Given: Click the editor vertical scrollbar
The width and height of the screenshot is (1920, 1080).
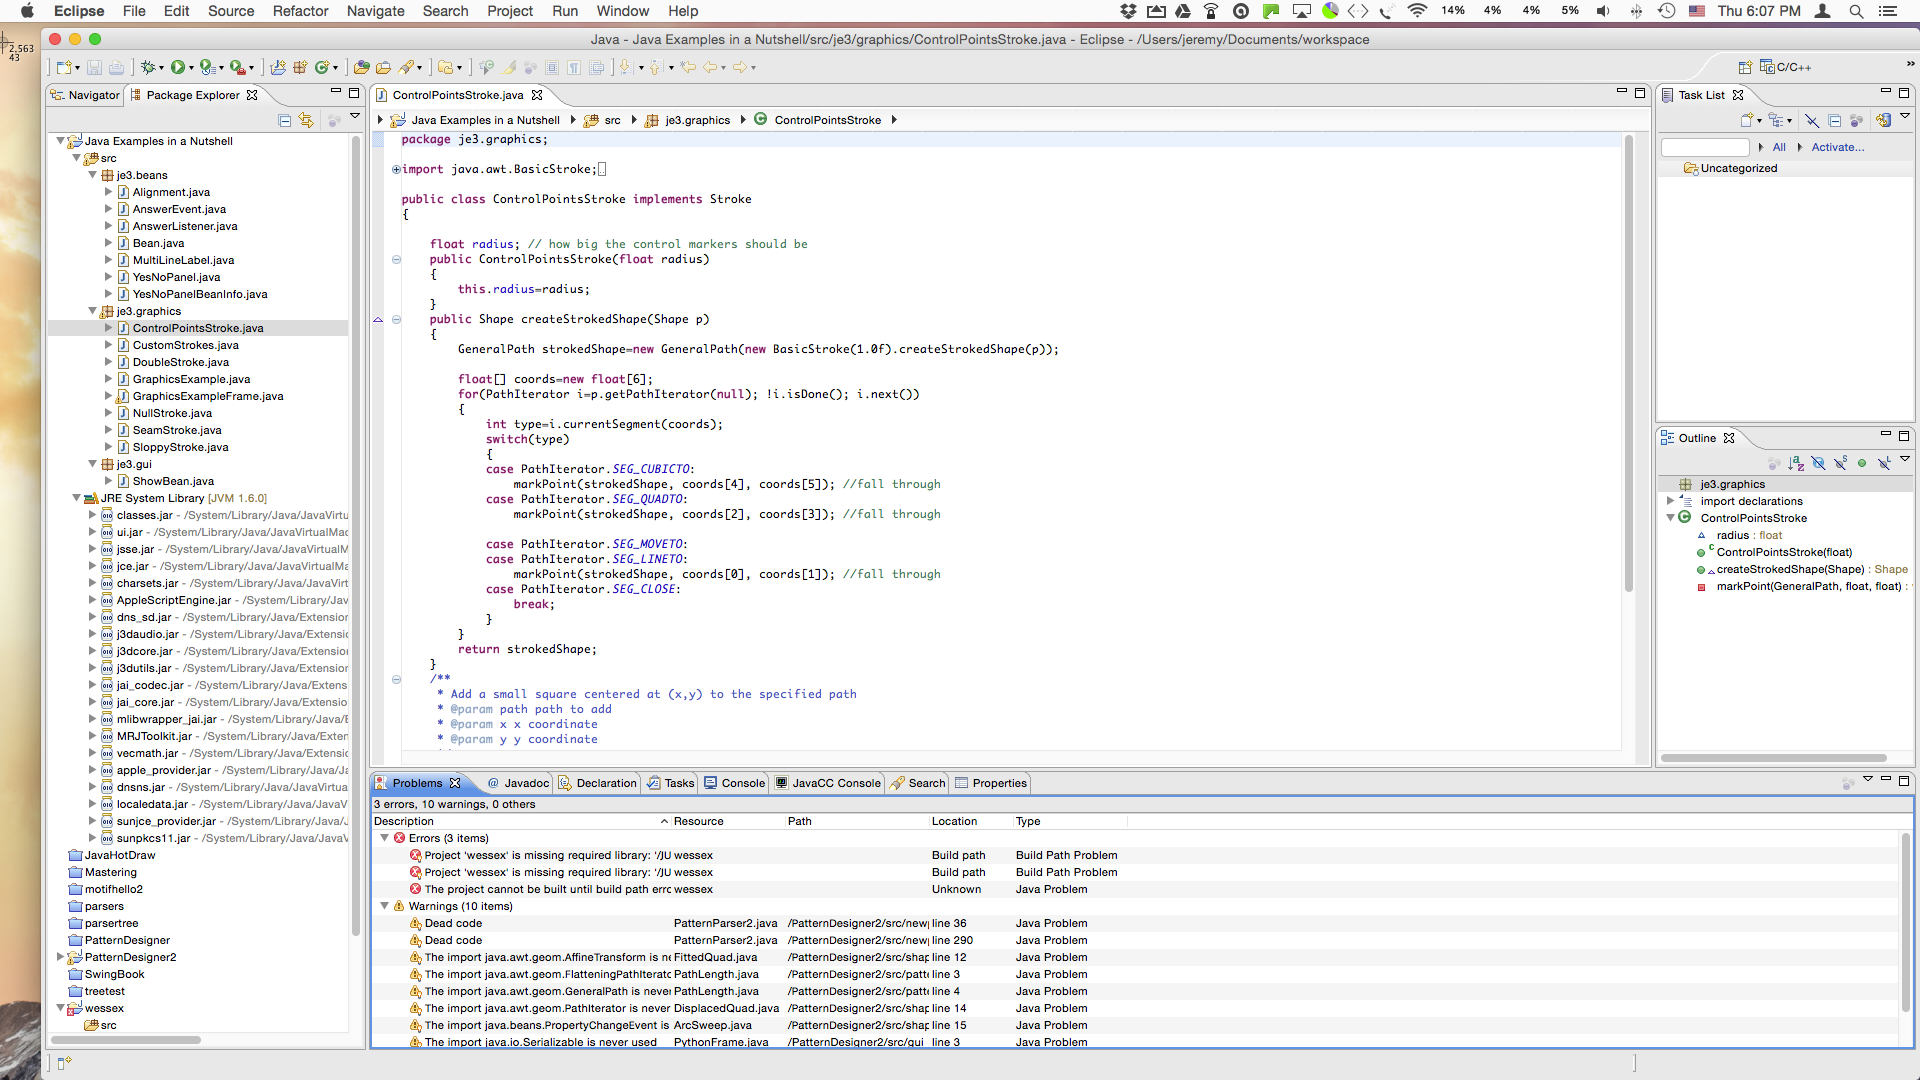Looking at the screenshot, I should click(x=1628, y=362).
